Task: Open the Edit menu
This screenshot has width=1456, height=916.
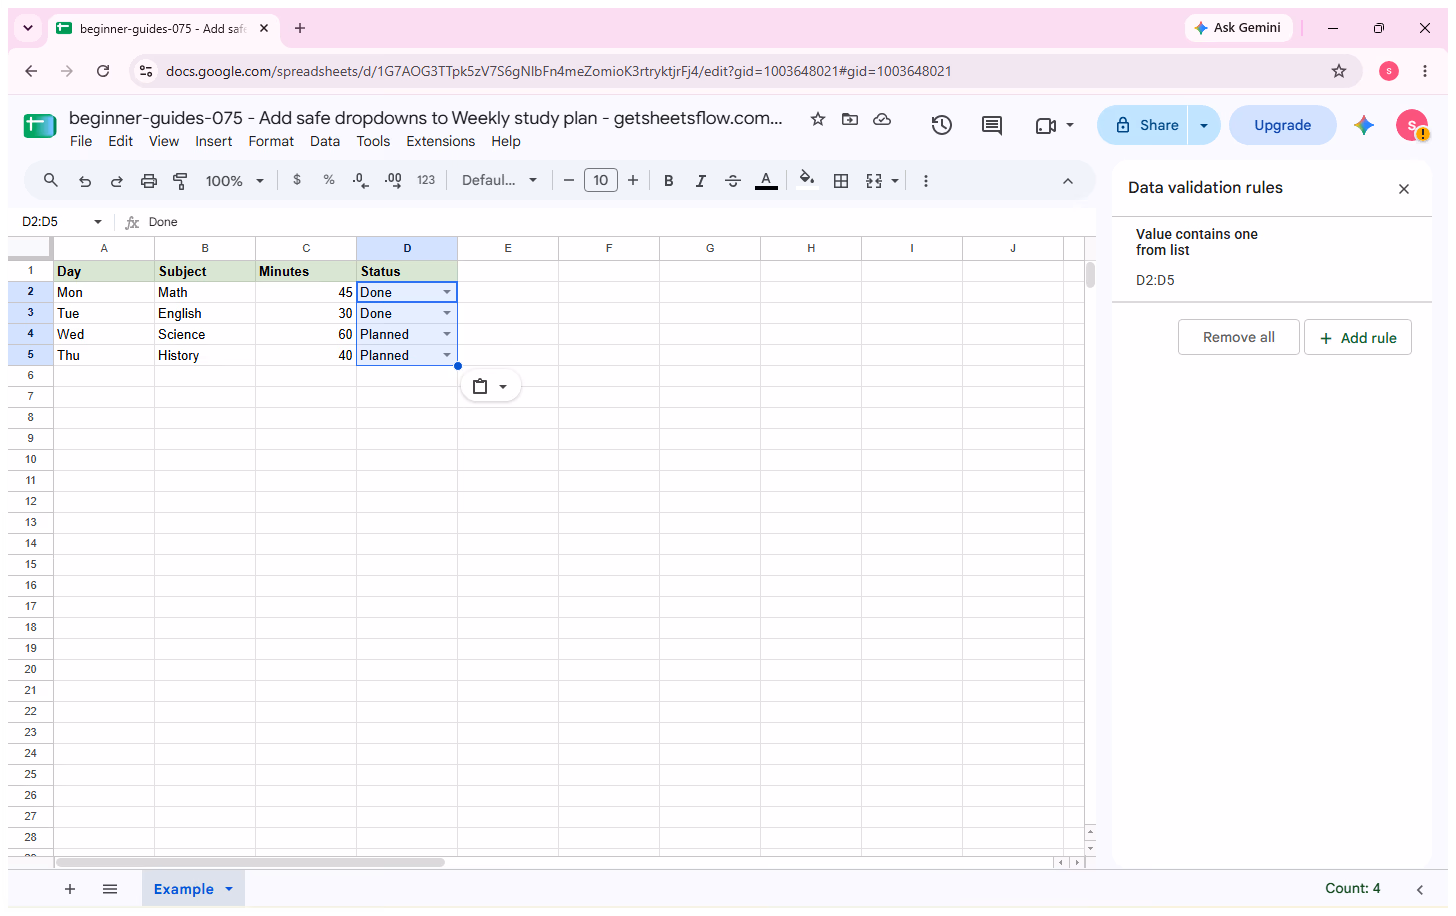Action: click(x=121, y=141)
